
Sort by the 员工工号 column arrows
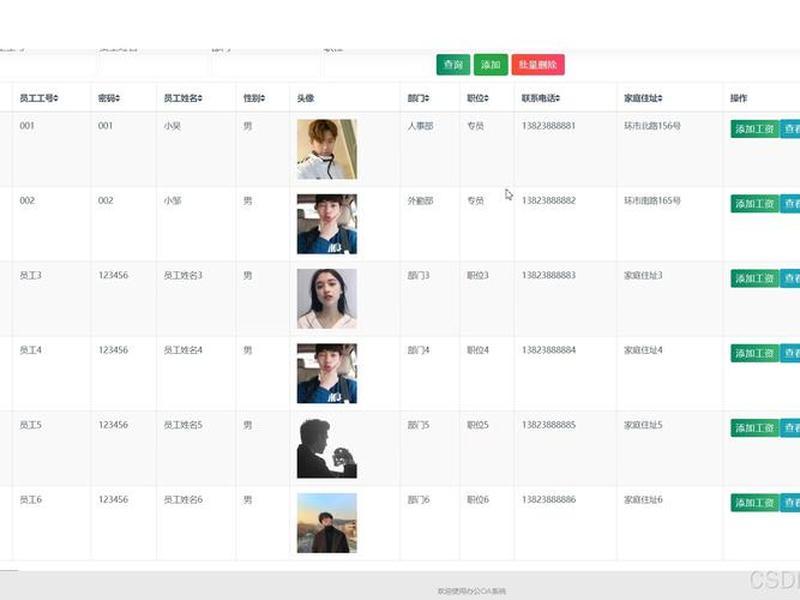(56, 98)
